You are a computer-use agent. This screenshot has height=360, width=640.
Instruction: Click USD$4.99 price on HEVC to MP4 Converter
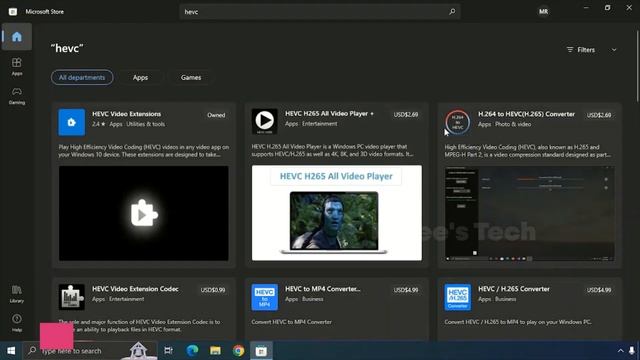[x=406, y=290]
